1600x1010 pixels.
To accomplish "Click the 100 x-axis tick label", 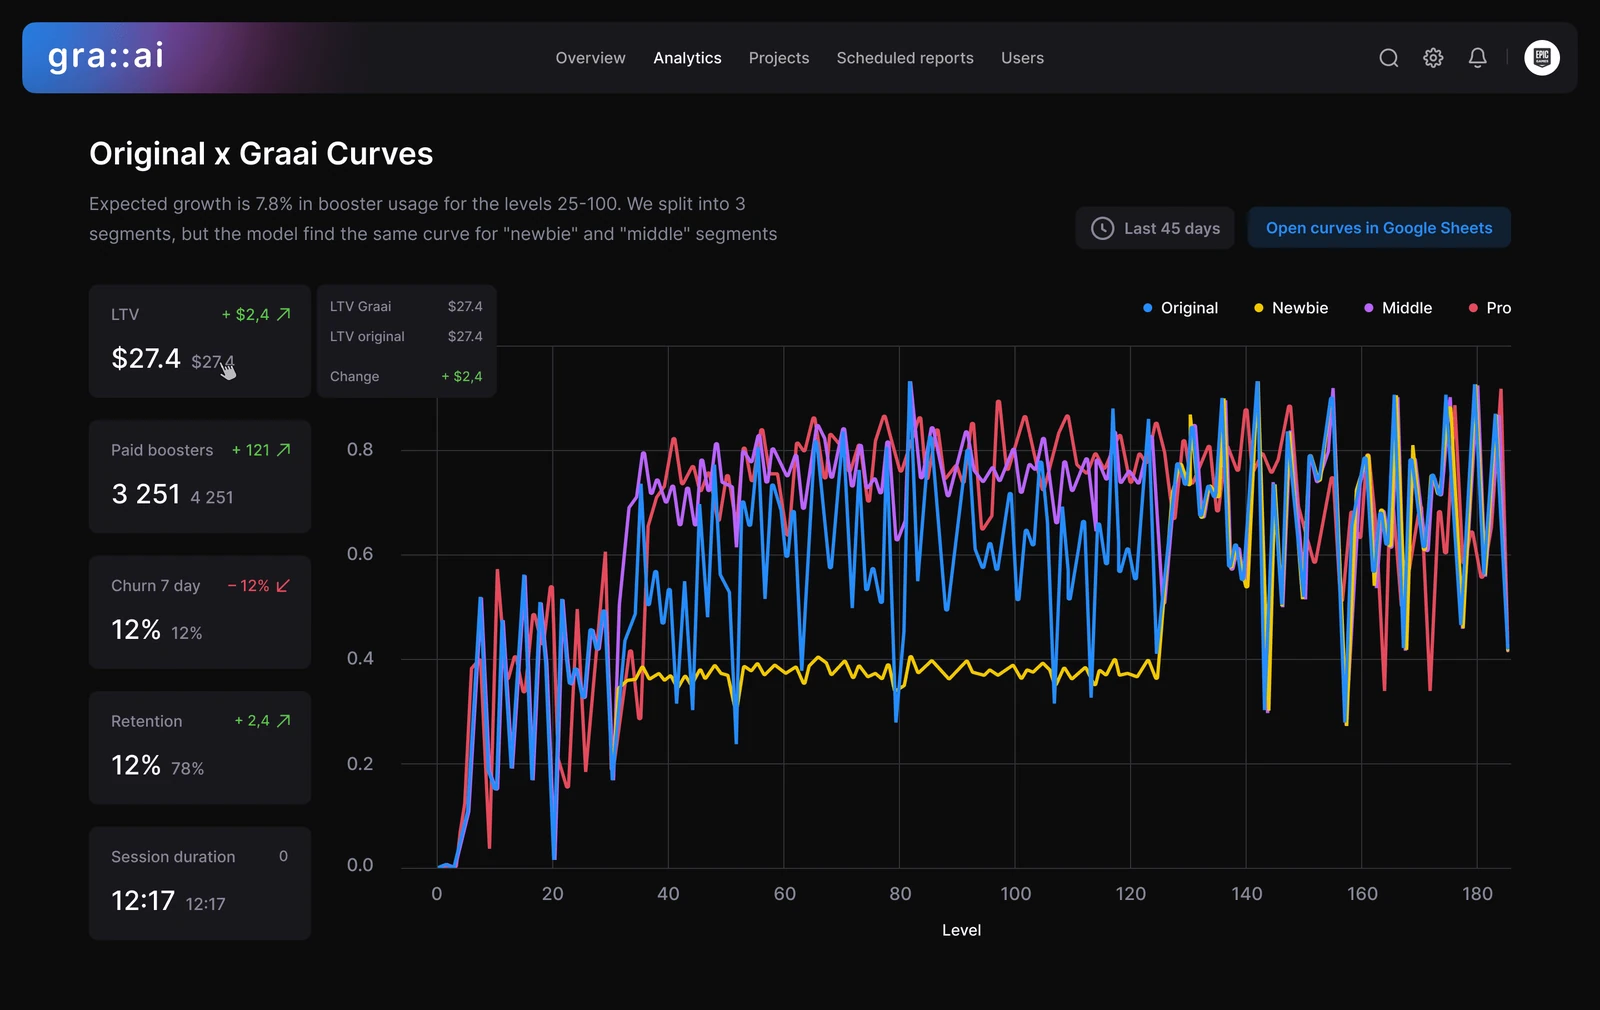I will click(1015, 894).
